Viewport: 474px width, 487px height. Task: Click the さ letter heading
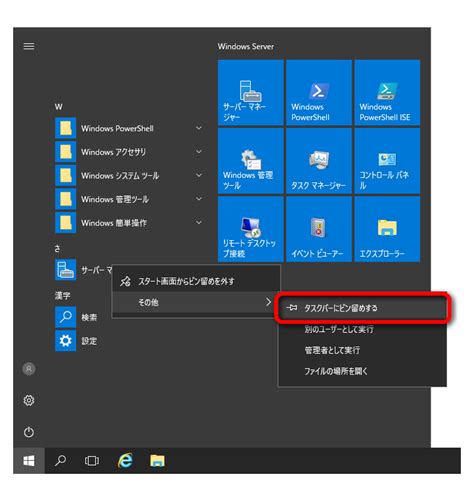point(58,249)
